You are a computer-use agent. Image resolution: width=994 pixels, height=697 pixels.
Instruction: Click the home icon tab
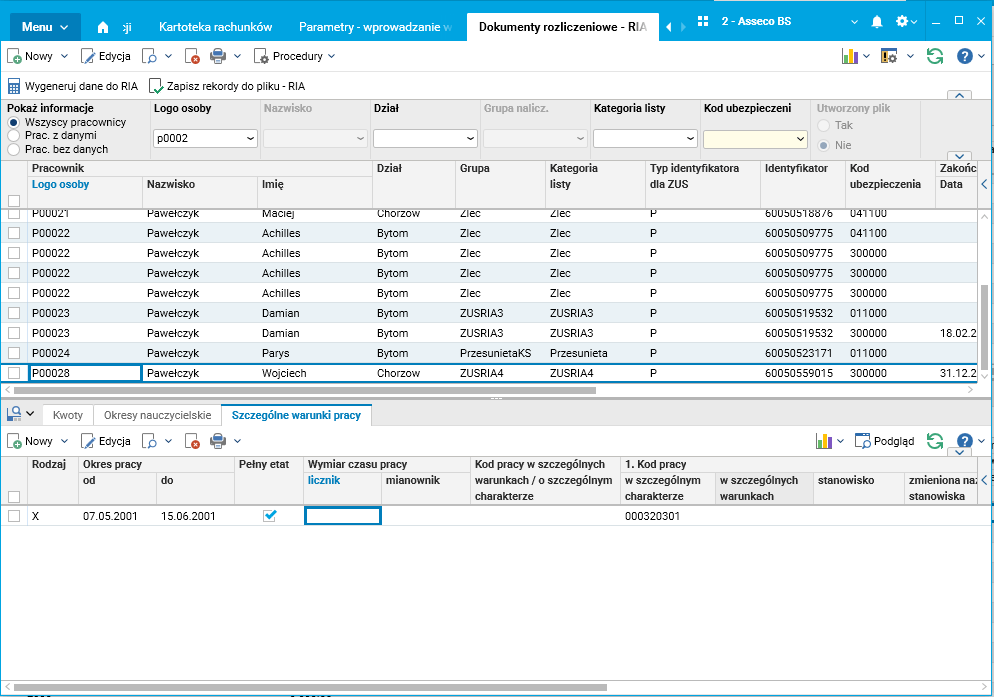point(103,26)
